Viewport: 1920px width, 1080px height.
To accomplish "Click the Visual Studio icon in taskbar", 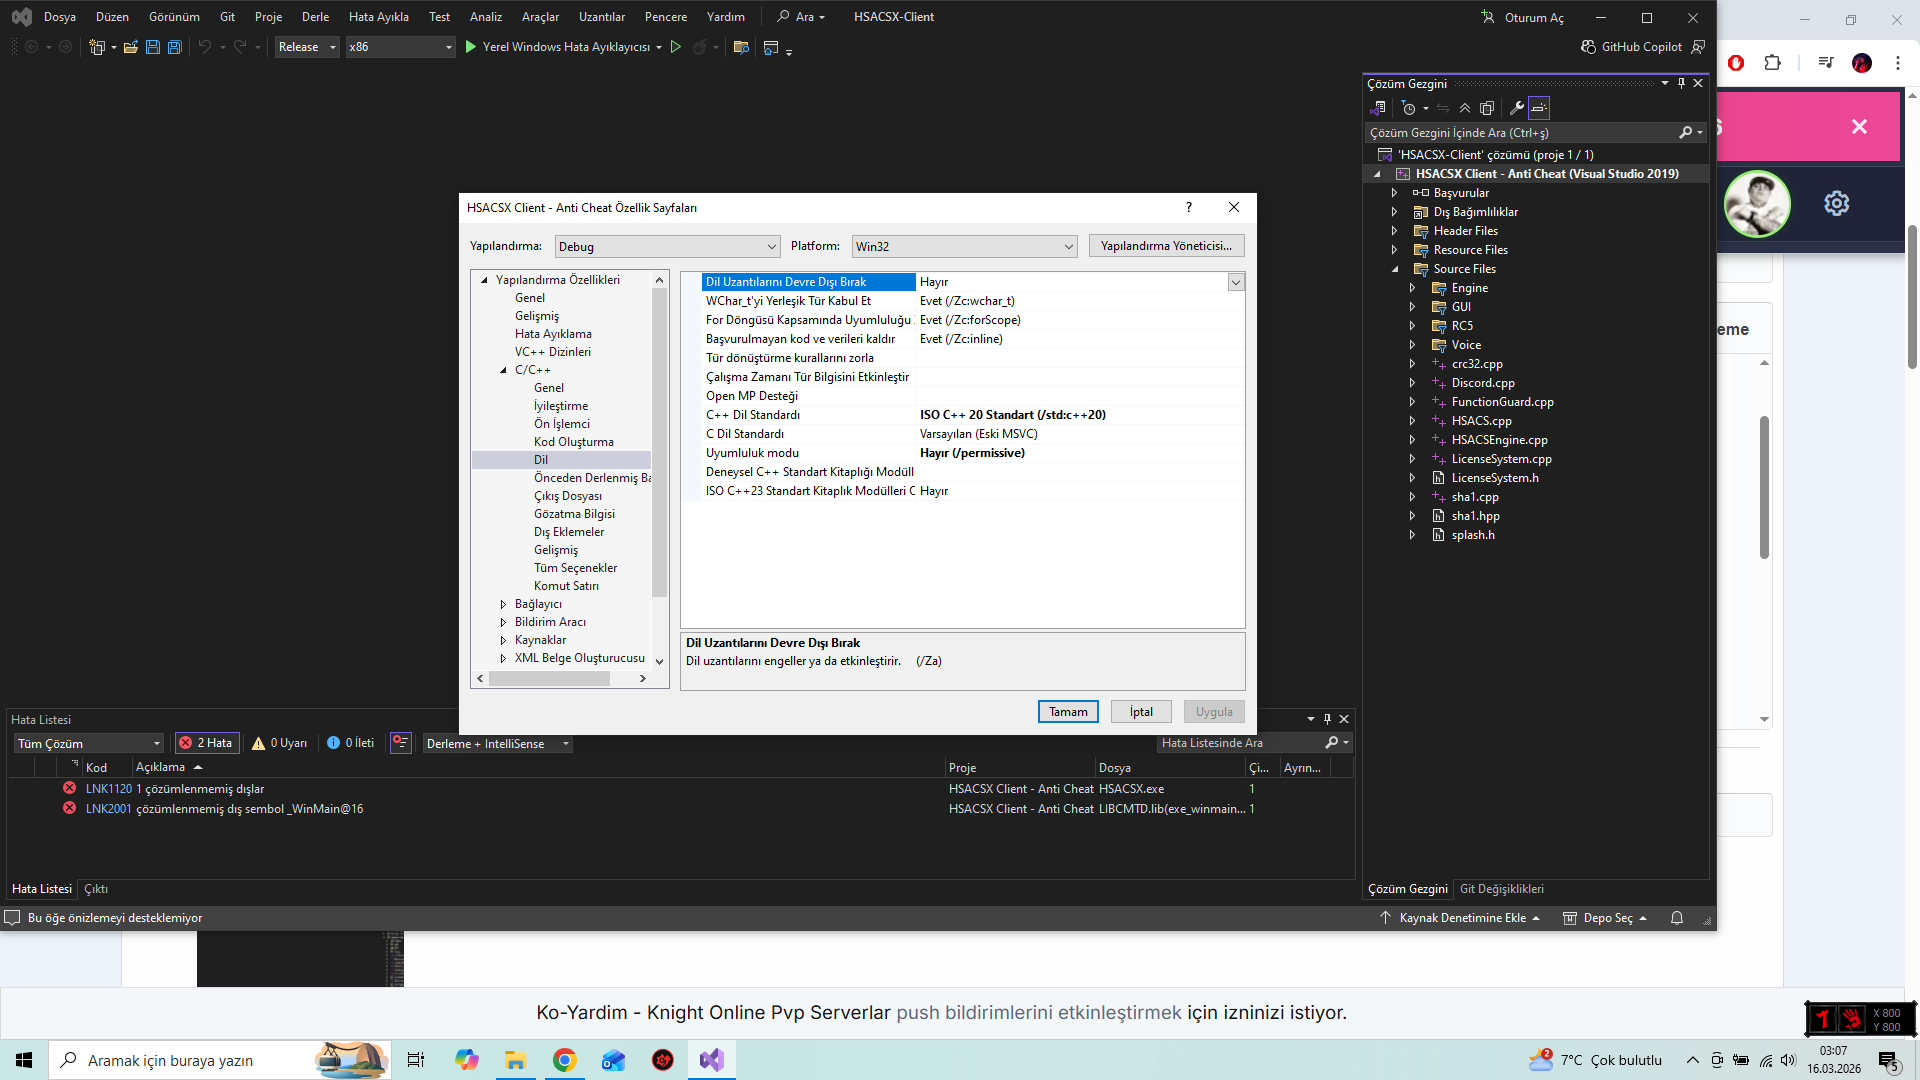I will (x=712, y=1060).
